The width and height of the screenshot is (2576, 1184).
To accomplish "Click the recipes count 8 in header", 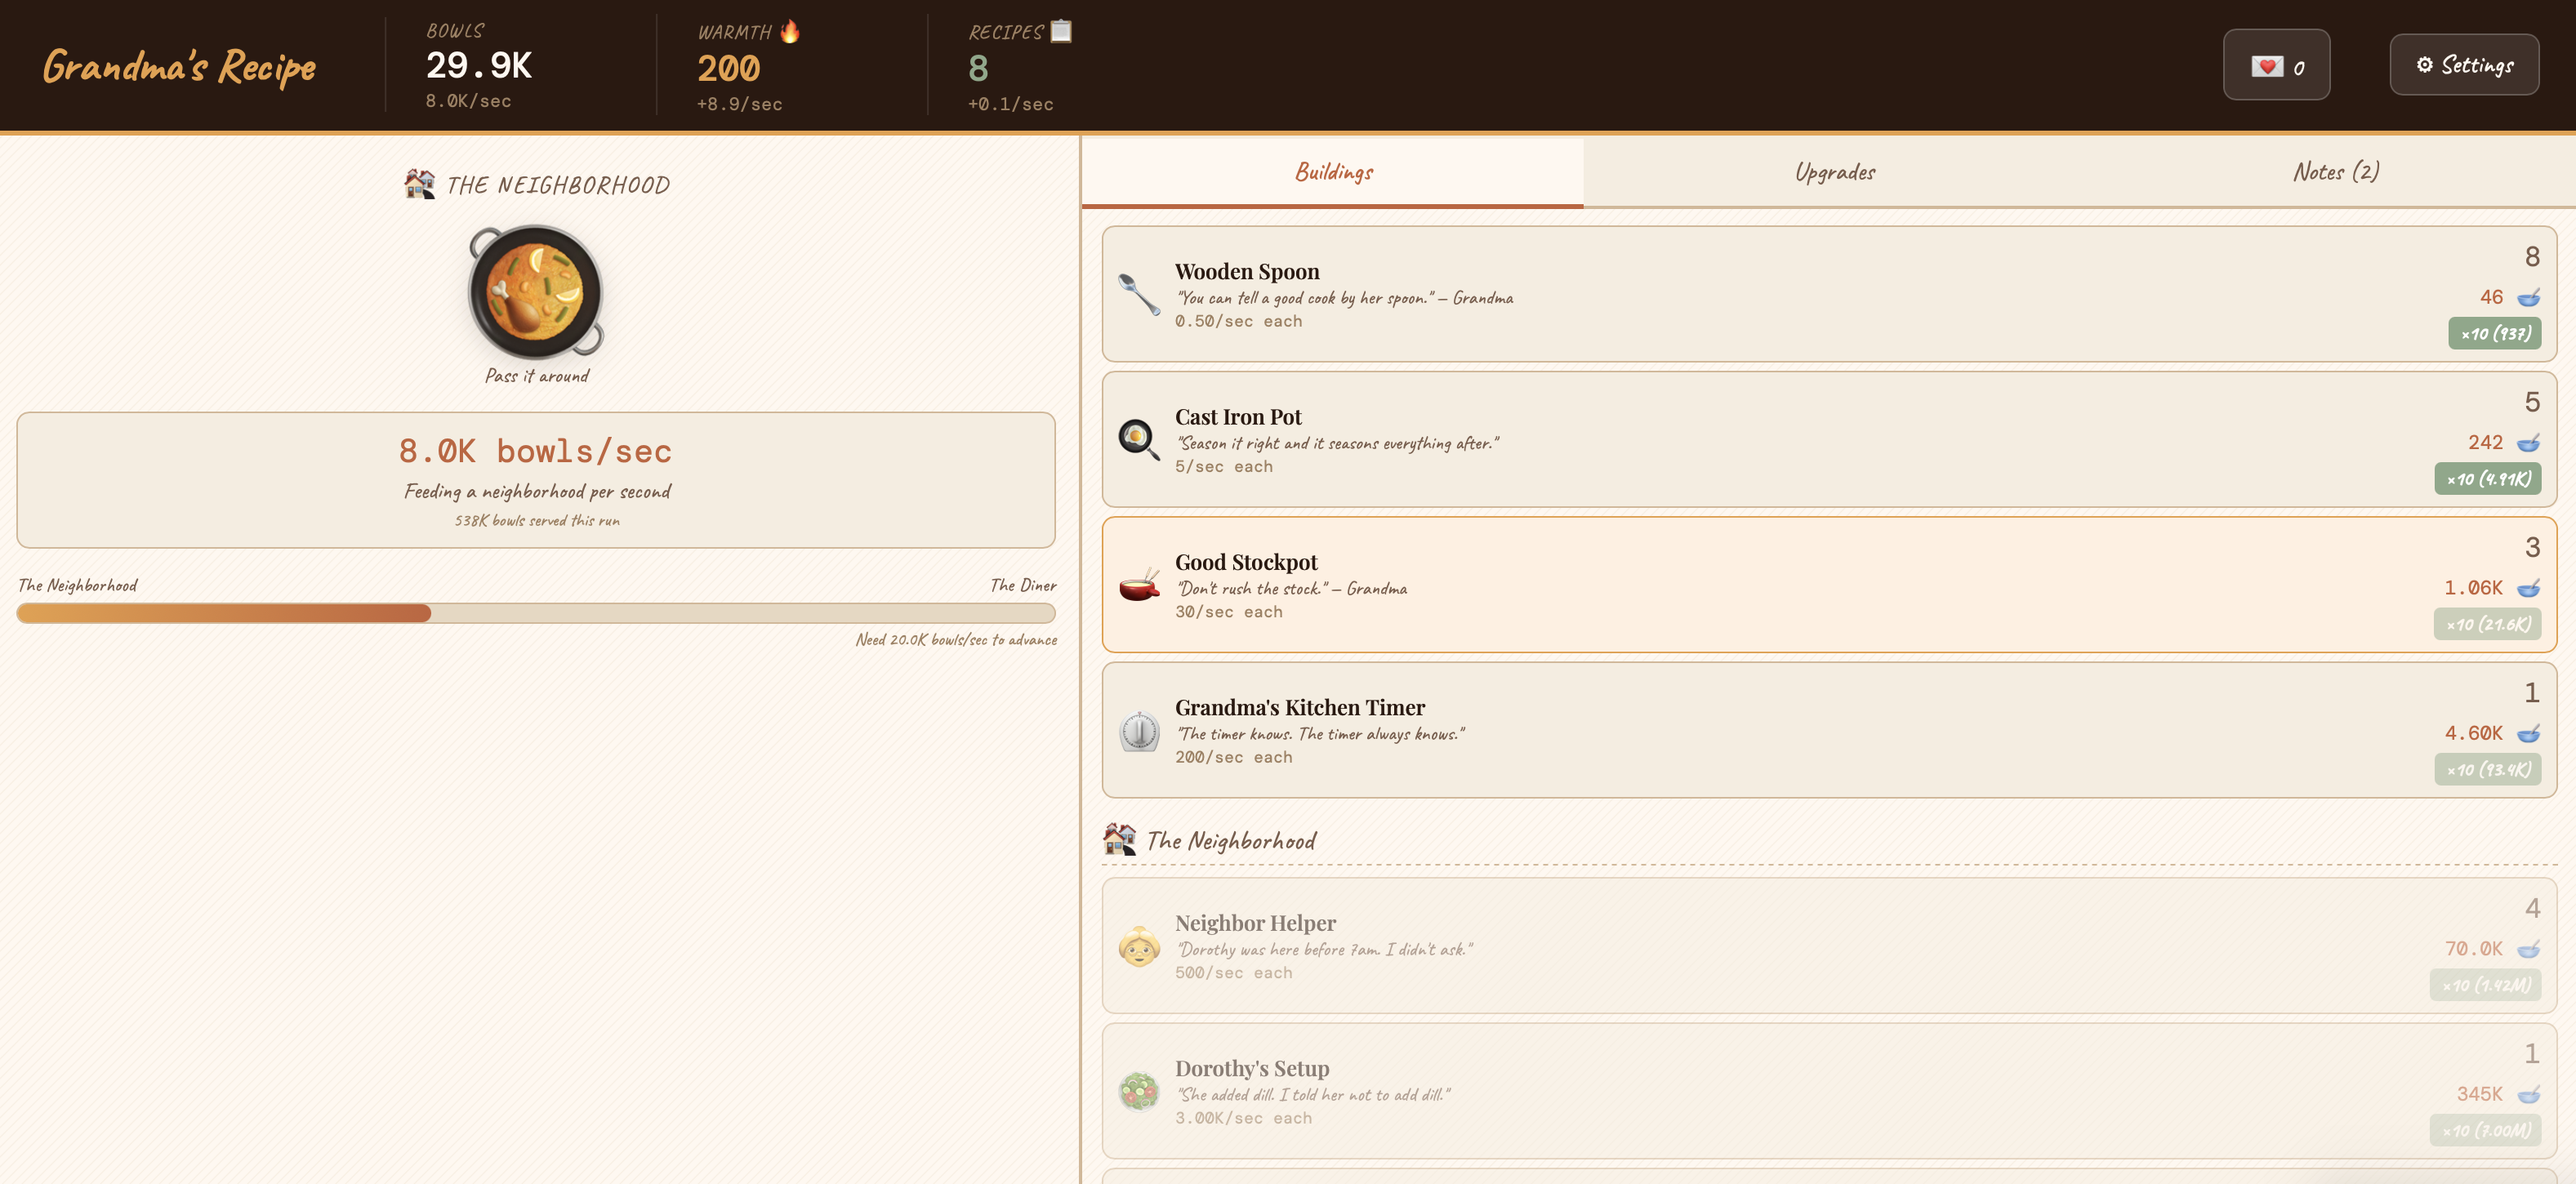I will coord(978,68).
